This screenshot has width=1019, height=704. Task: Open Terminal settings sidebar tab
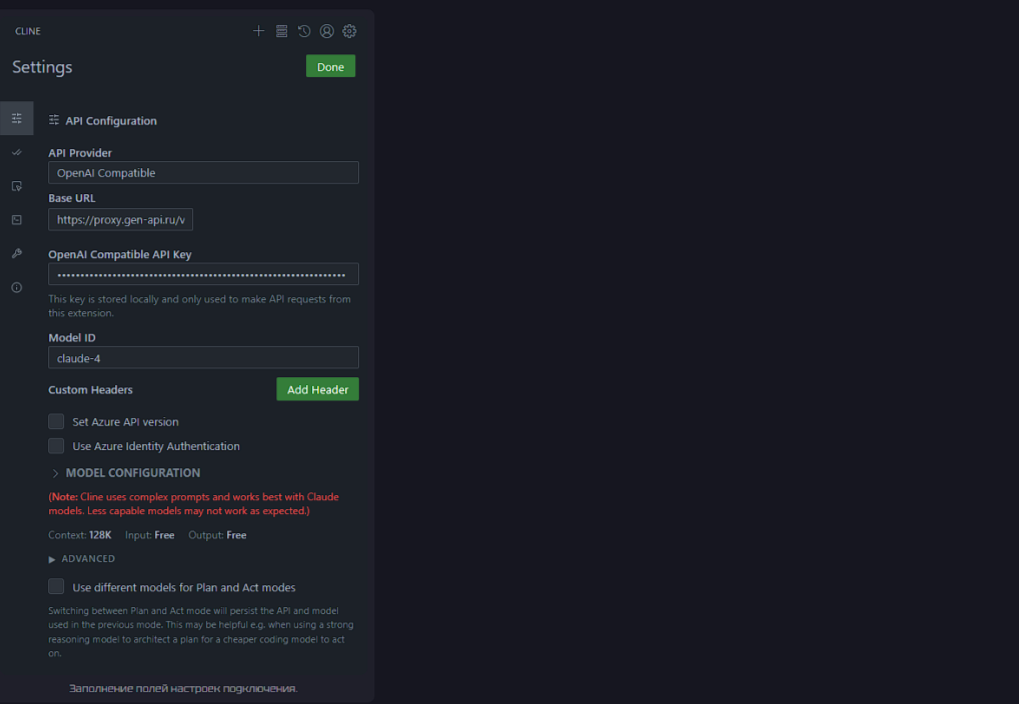point(16,220)
